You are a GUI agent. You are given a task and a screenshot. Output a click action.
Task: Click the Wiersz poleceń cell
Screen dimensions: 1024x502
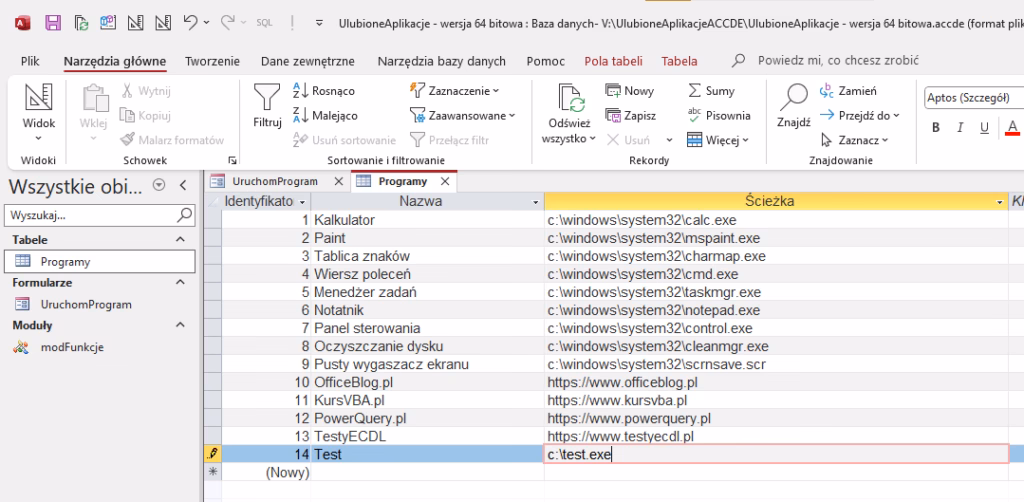point(428,274)
